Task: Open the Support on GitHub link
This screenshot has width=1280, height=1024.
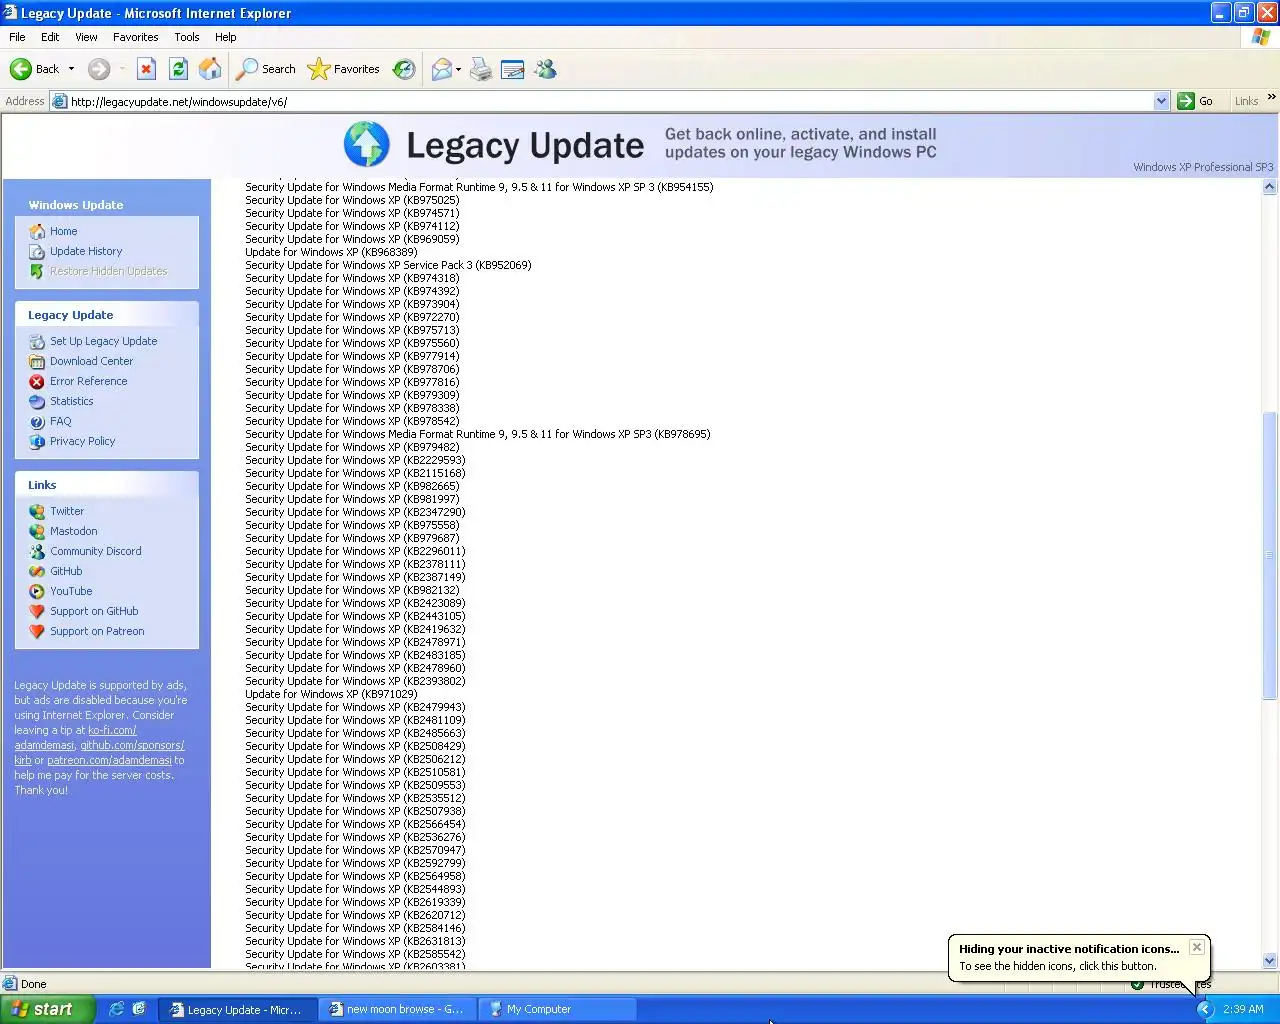Action: pos(94,611)
